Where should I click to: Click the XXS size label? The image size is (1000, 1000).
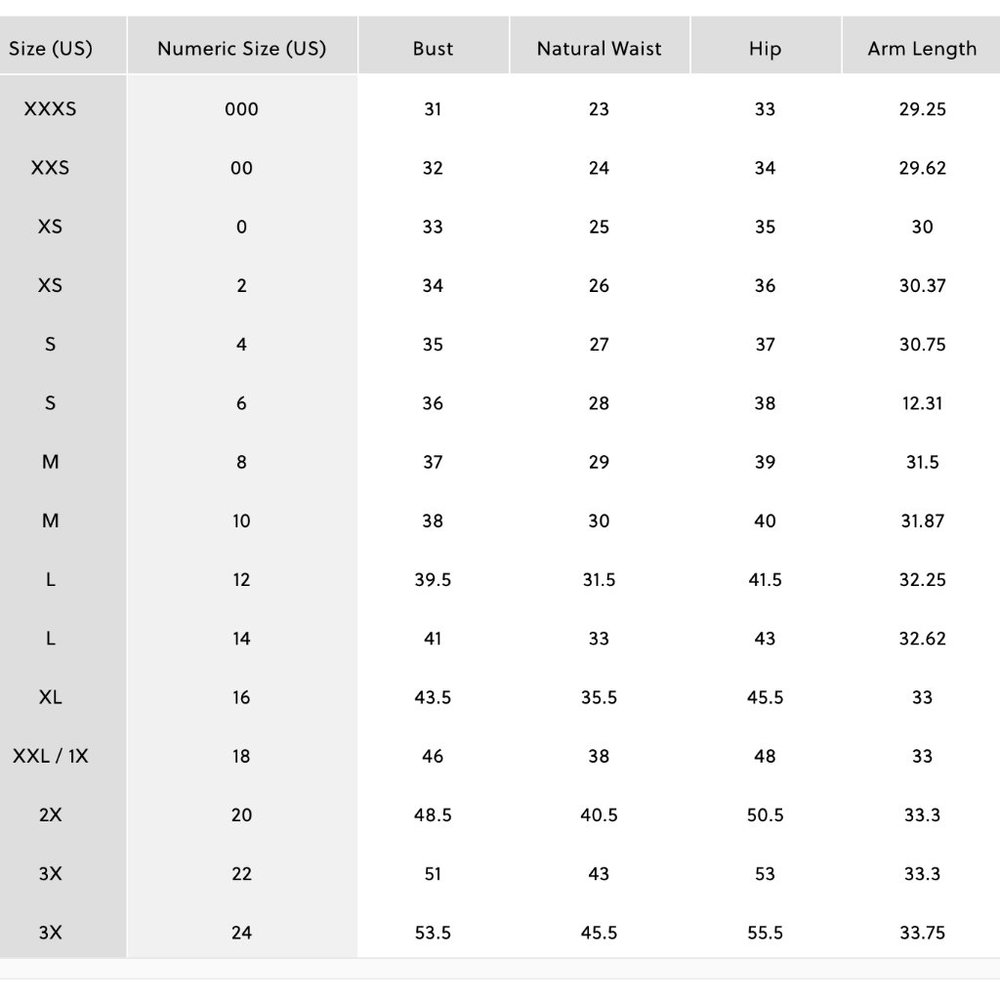tap(50, 168)
